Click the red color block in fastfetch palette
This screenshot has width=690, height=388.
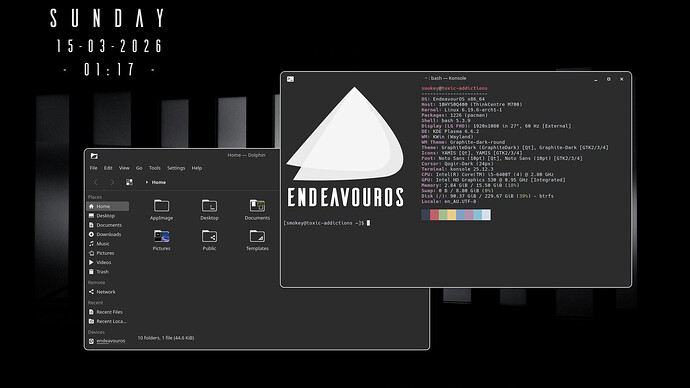tap(434, 215)
